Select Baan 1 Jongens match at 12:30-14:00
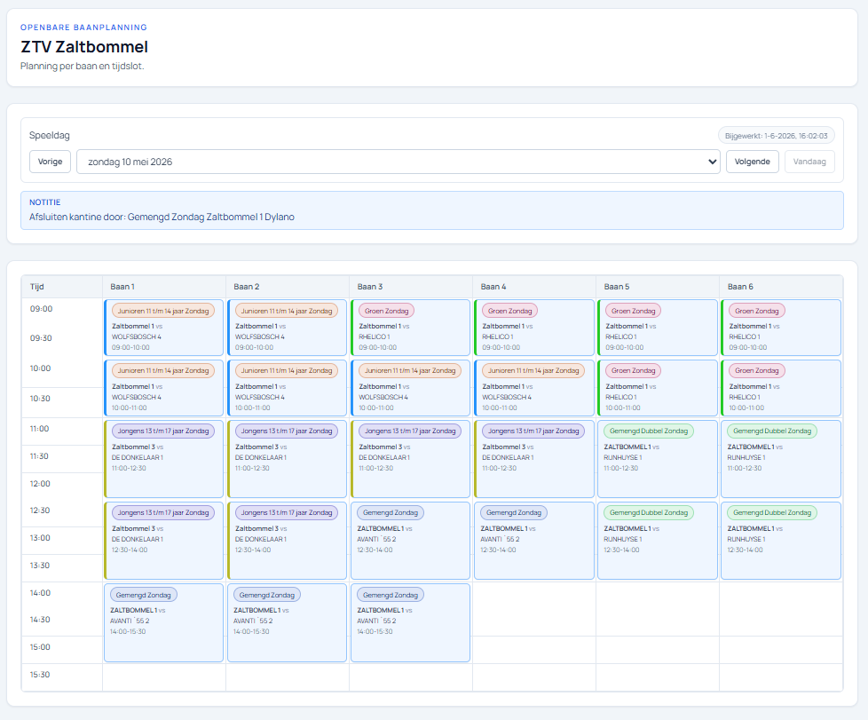The width and height of the screenshot is (868, 720). pyautogui.click(x=164, y=541)
